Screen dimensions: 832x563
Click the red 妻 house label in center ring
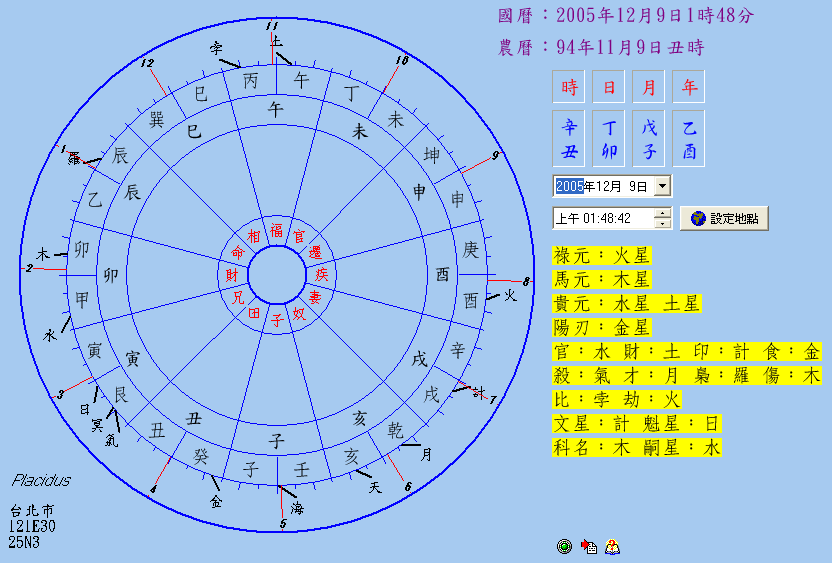pyautogui.click(x=315, y=297)
